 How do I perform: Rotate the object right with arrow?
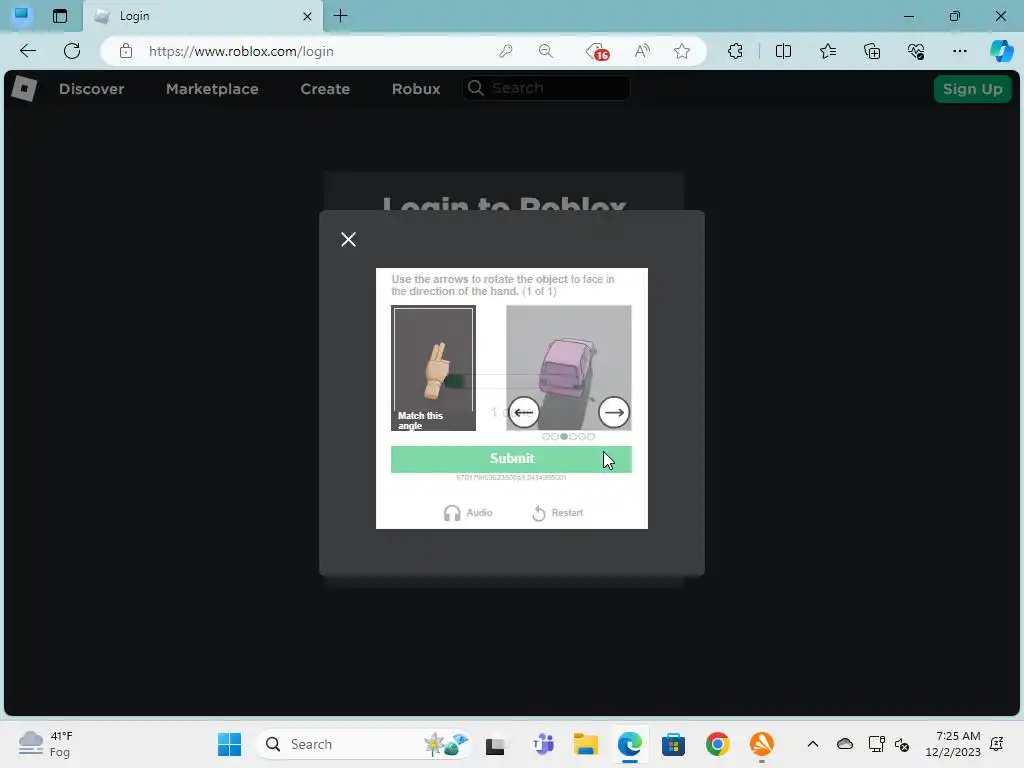pos(614,412)
